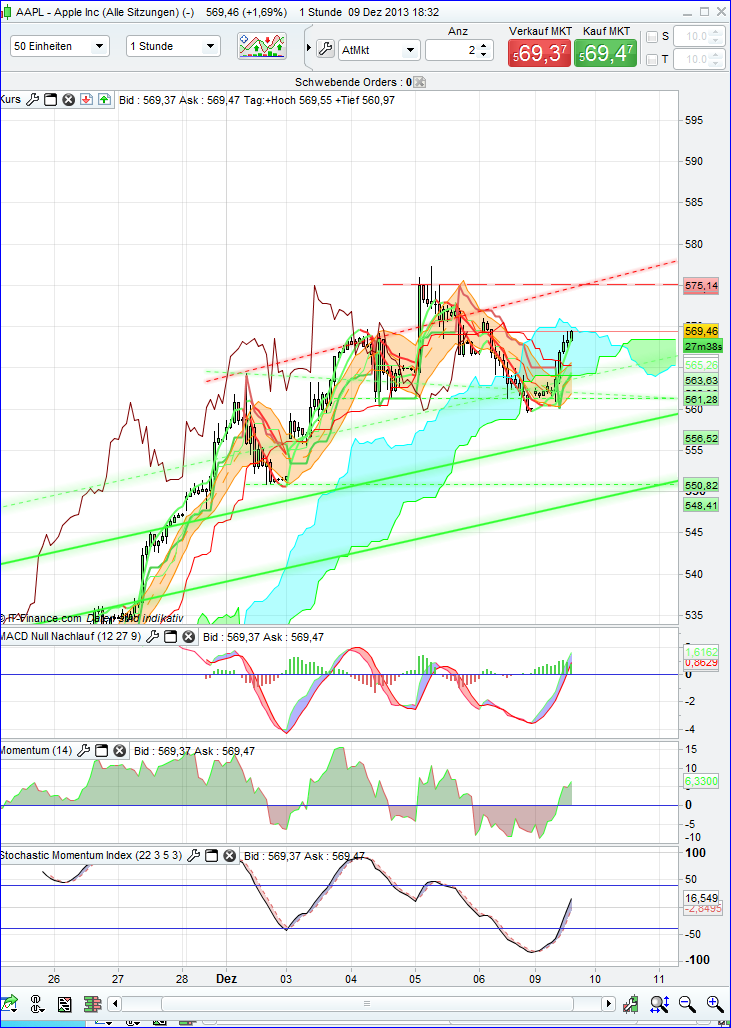Remove the Stochastic Momentum Index indicator
This screenshot has height=1028, width=731.
[229, 856]
